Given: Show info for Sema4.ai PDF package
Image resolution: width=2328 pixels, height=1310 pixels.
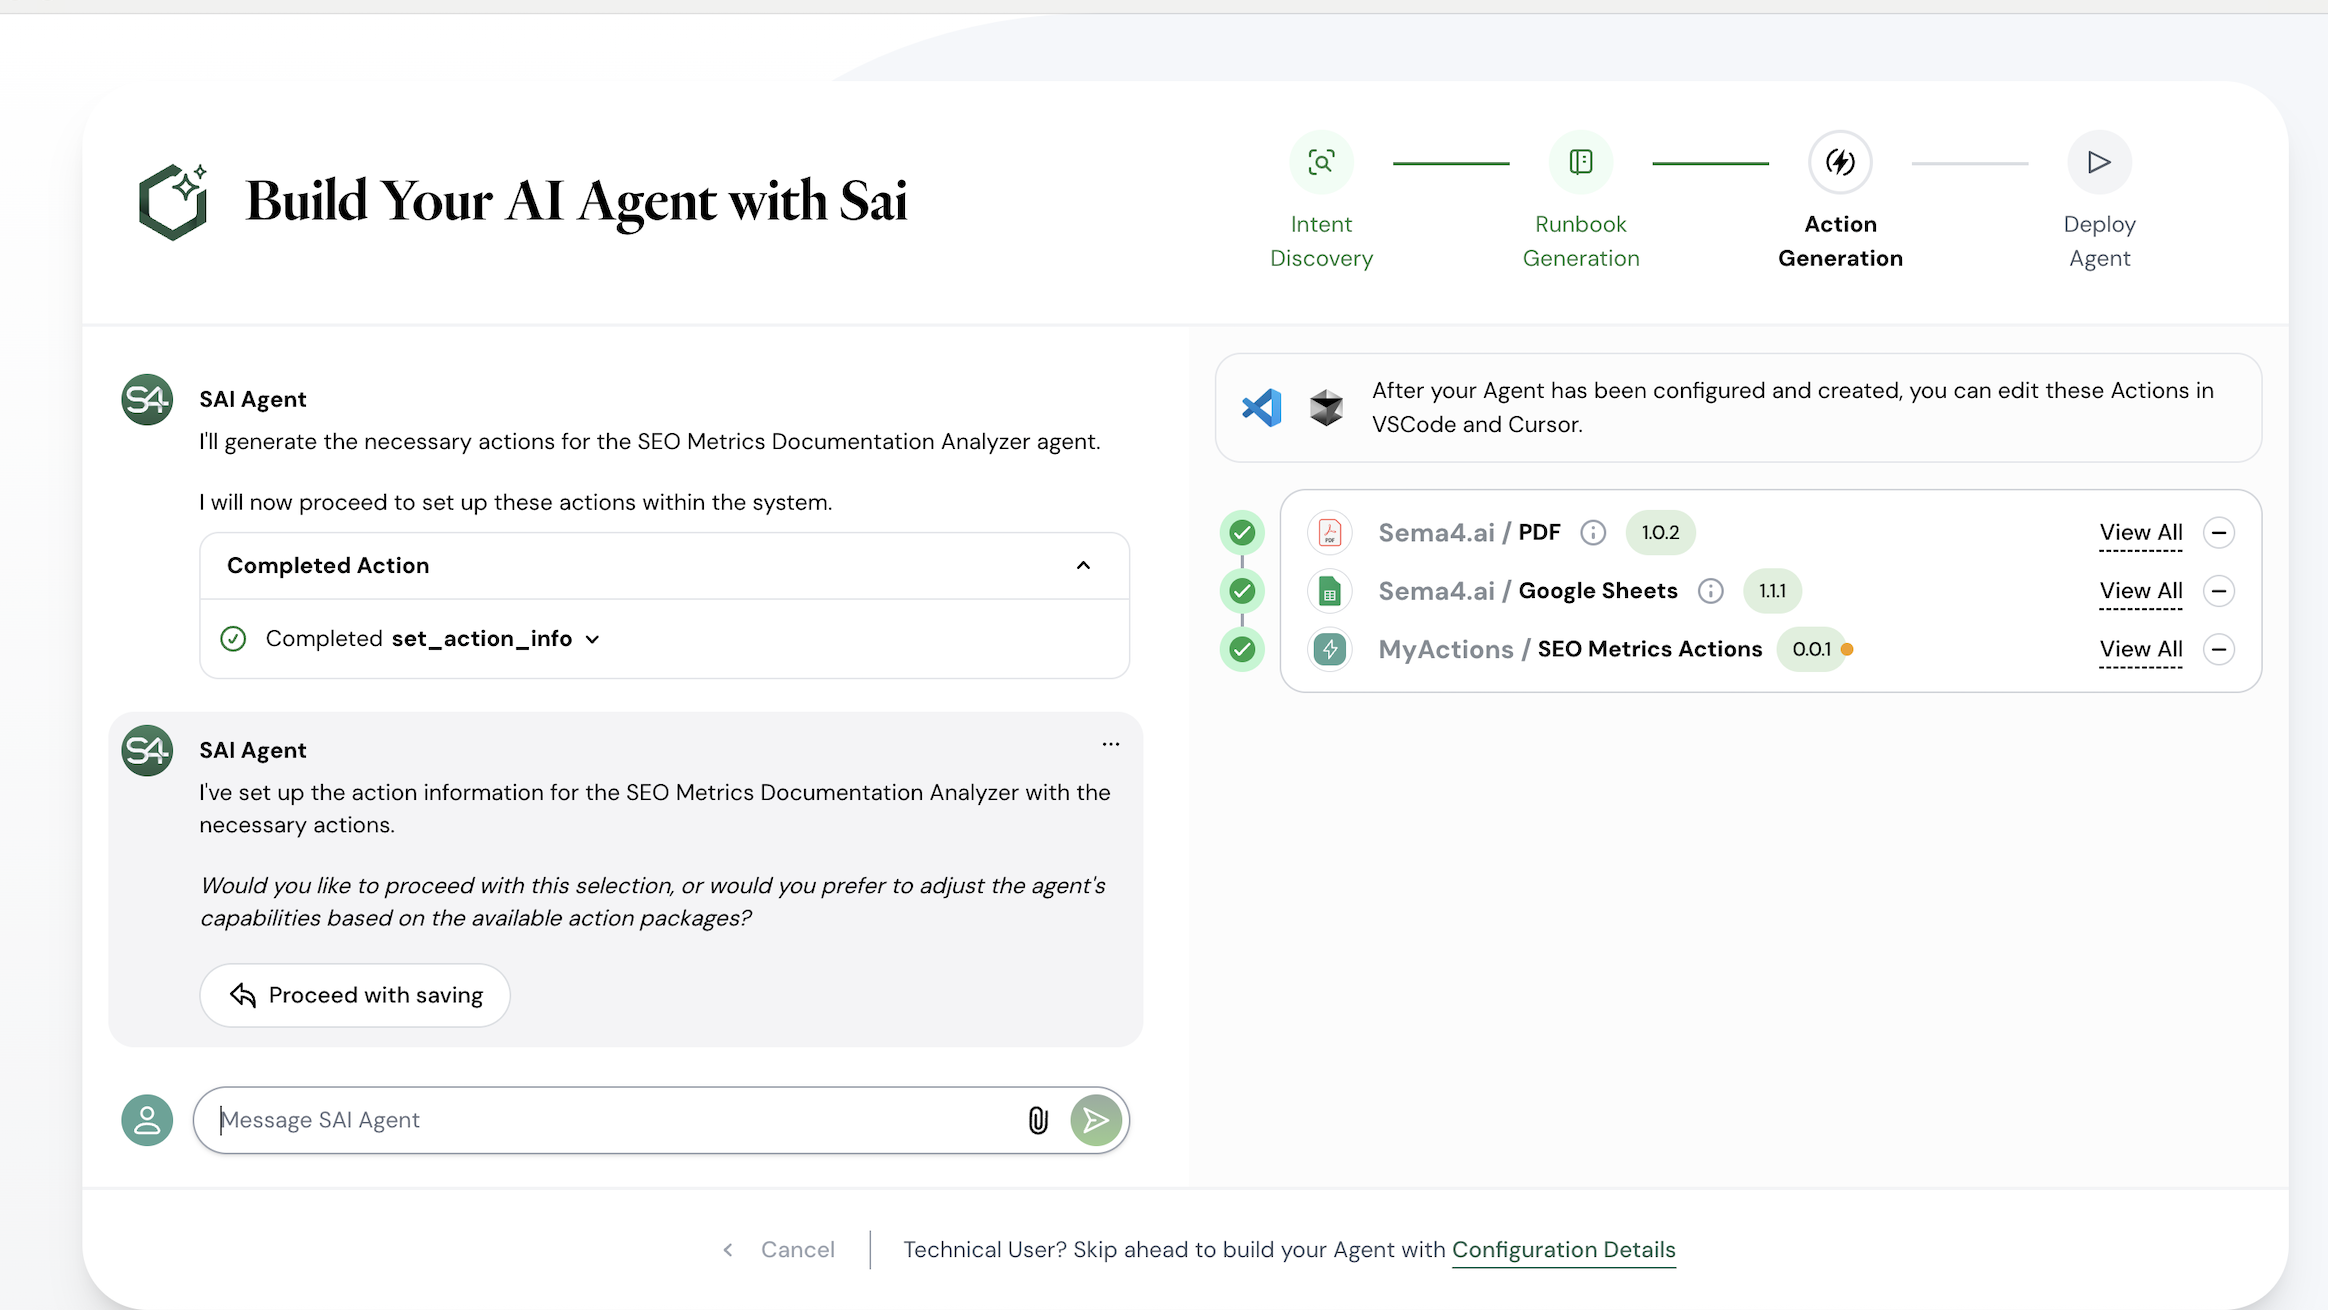Looking at the screenshot, I should 1593,533.
